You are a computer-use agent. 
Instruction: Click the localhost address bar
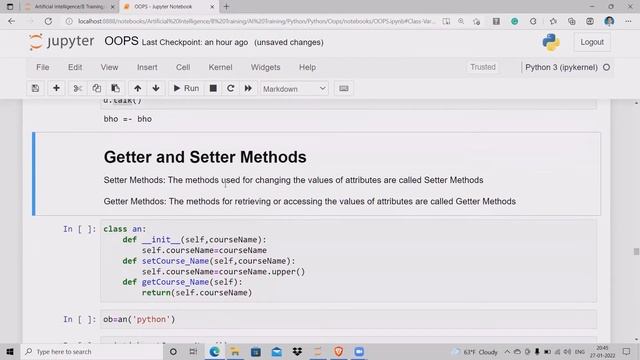click(256, 21)
